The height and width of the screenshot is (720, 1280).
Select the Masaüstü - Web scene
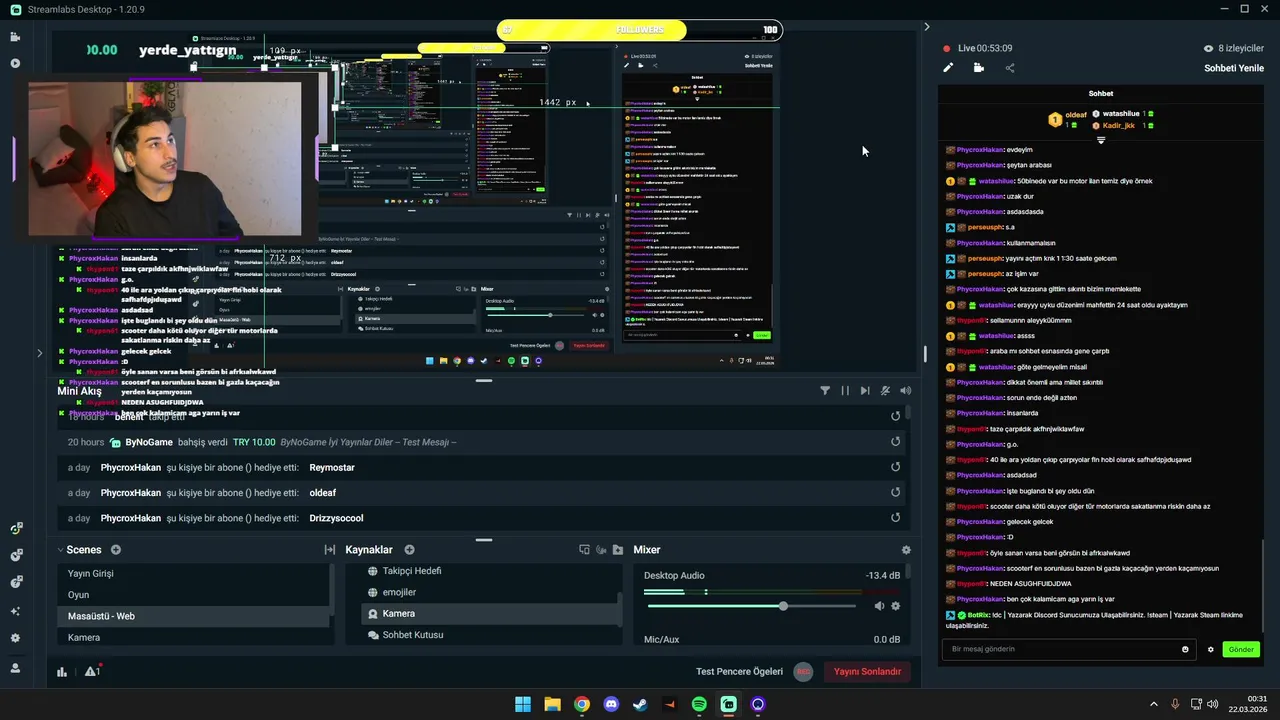pos(193,616)
